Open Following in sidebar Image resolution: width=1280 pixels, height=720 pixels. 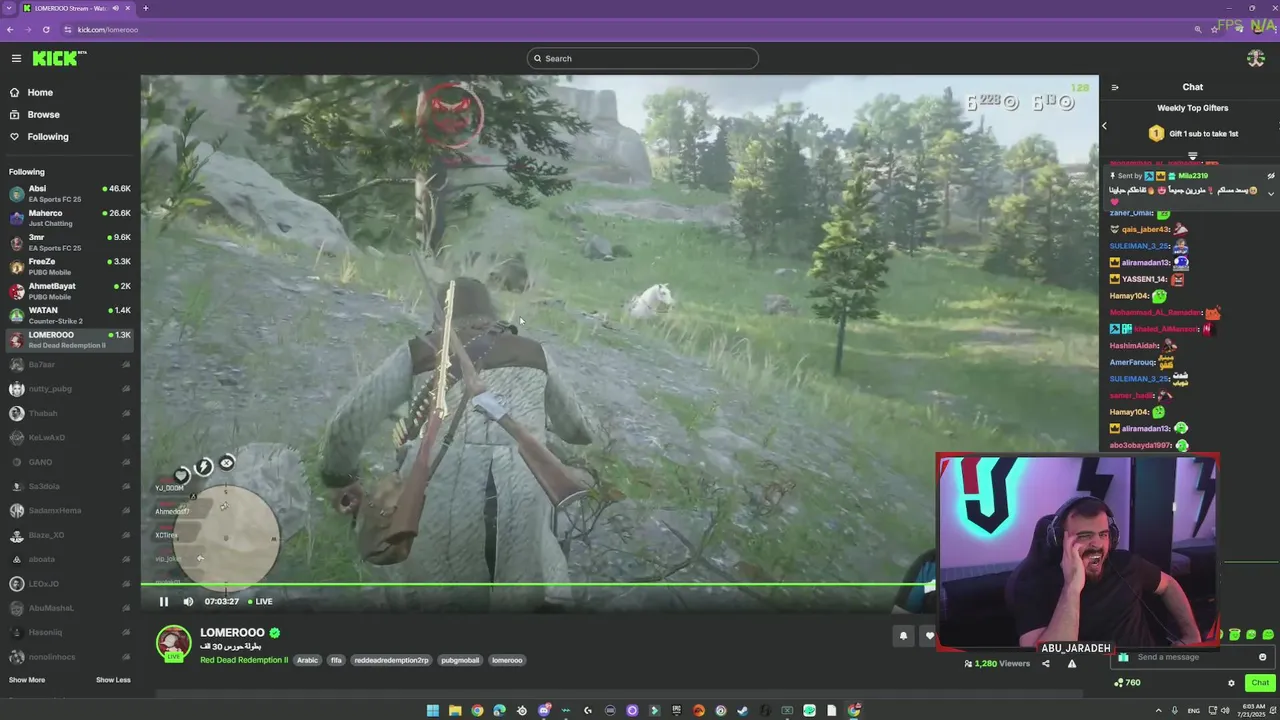point(48,136)
